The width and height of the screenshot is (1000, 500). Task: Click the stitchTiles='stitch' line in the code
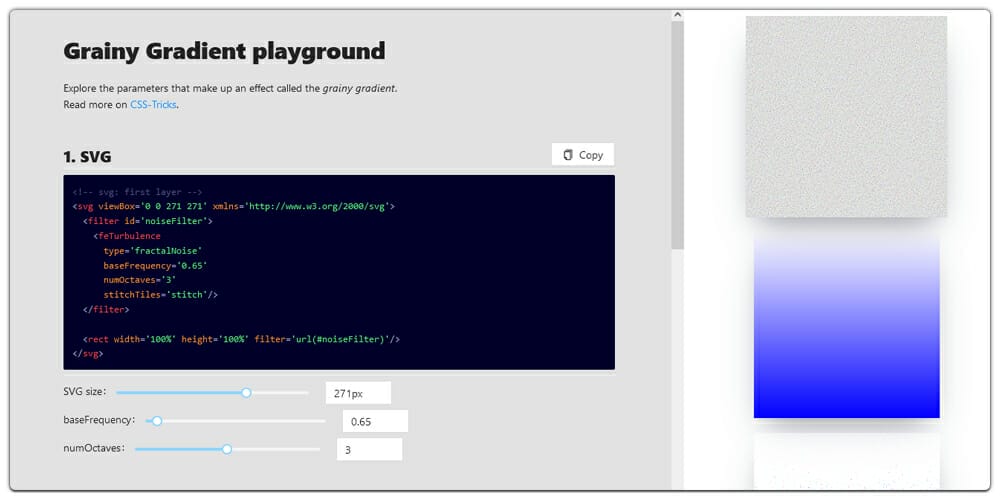coord(160,295)
